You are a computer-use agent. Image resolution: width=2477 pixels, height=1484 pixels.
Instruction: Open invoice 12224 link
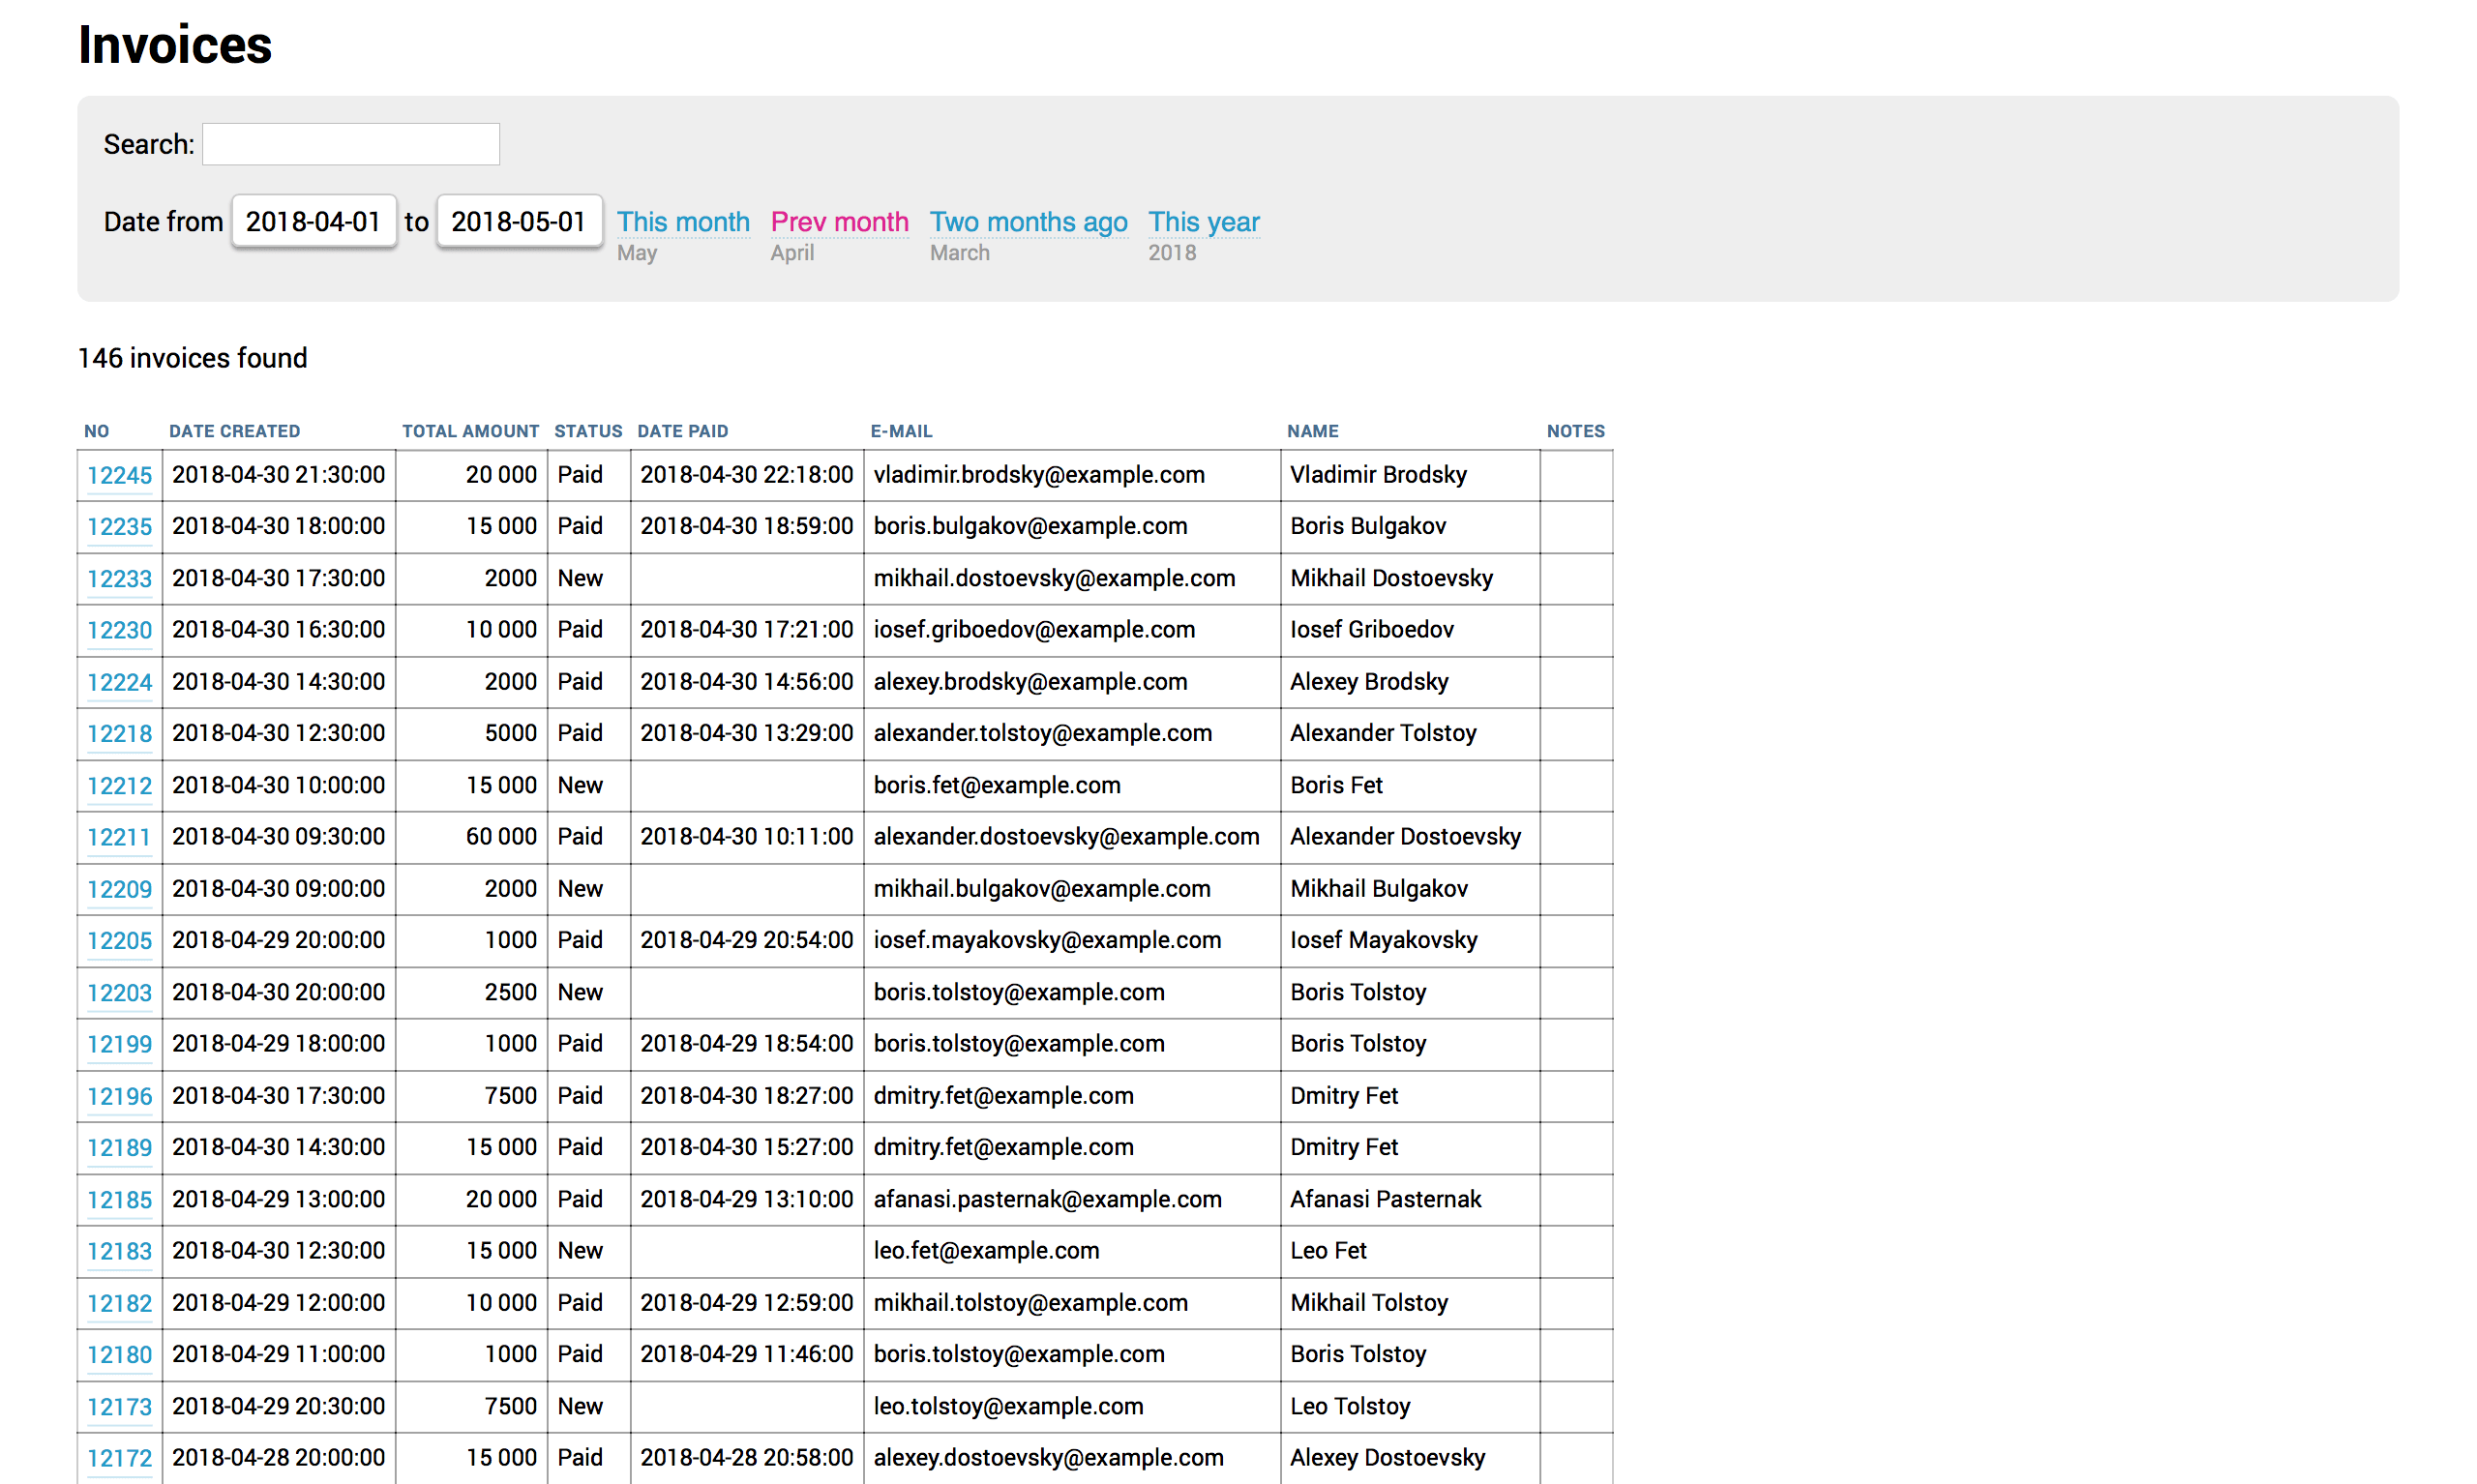click(119, 682)
